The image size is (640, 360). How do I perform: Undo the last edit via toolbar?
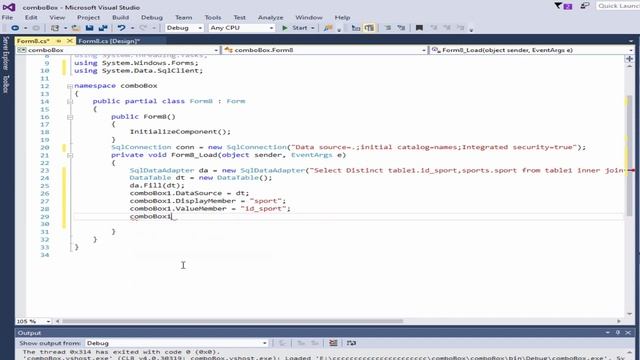point(121,28)
